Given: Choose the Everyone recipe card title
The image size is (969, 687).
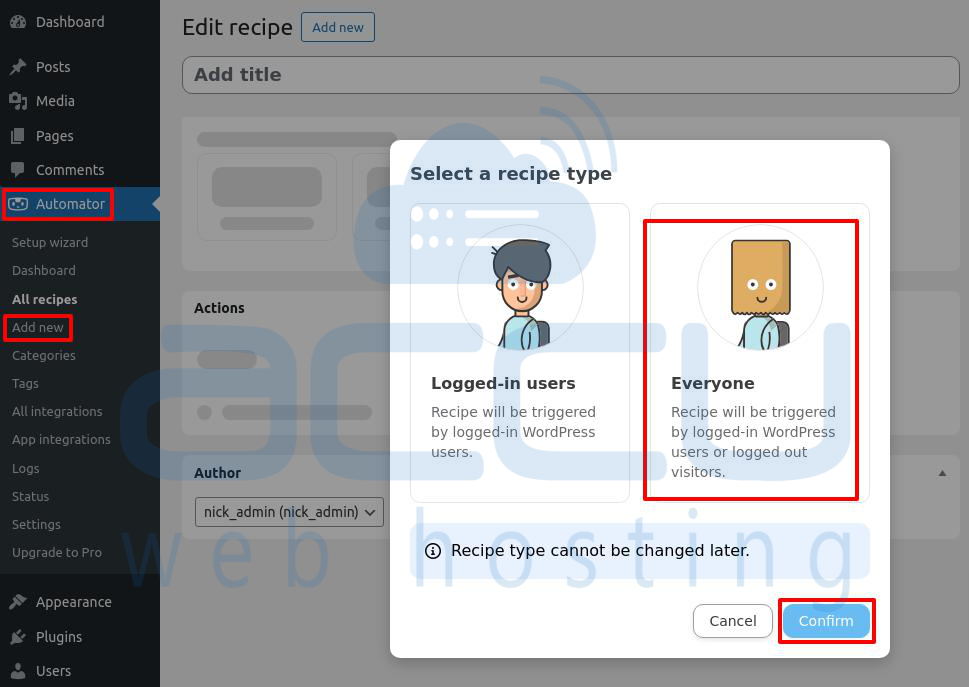Looking at the screenshot, I should click(713, 383).
